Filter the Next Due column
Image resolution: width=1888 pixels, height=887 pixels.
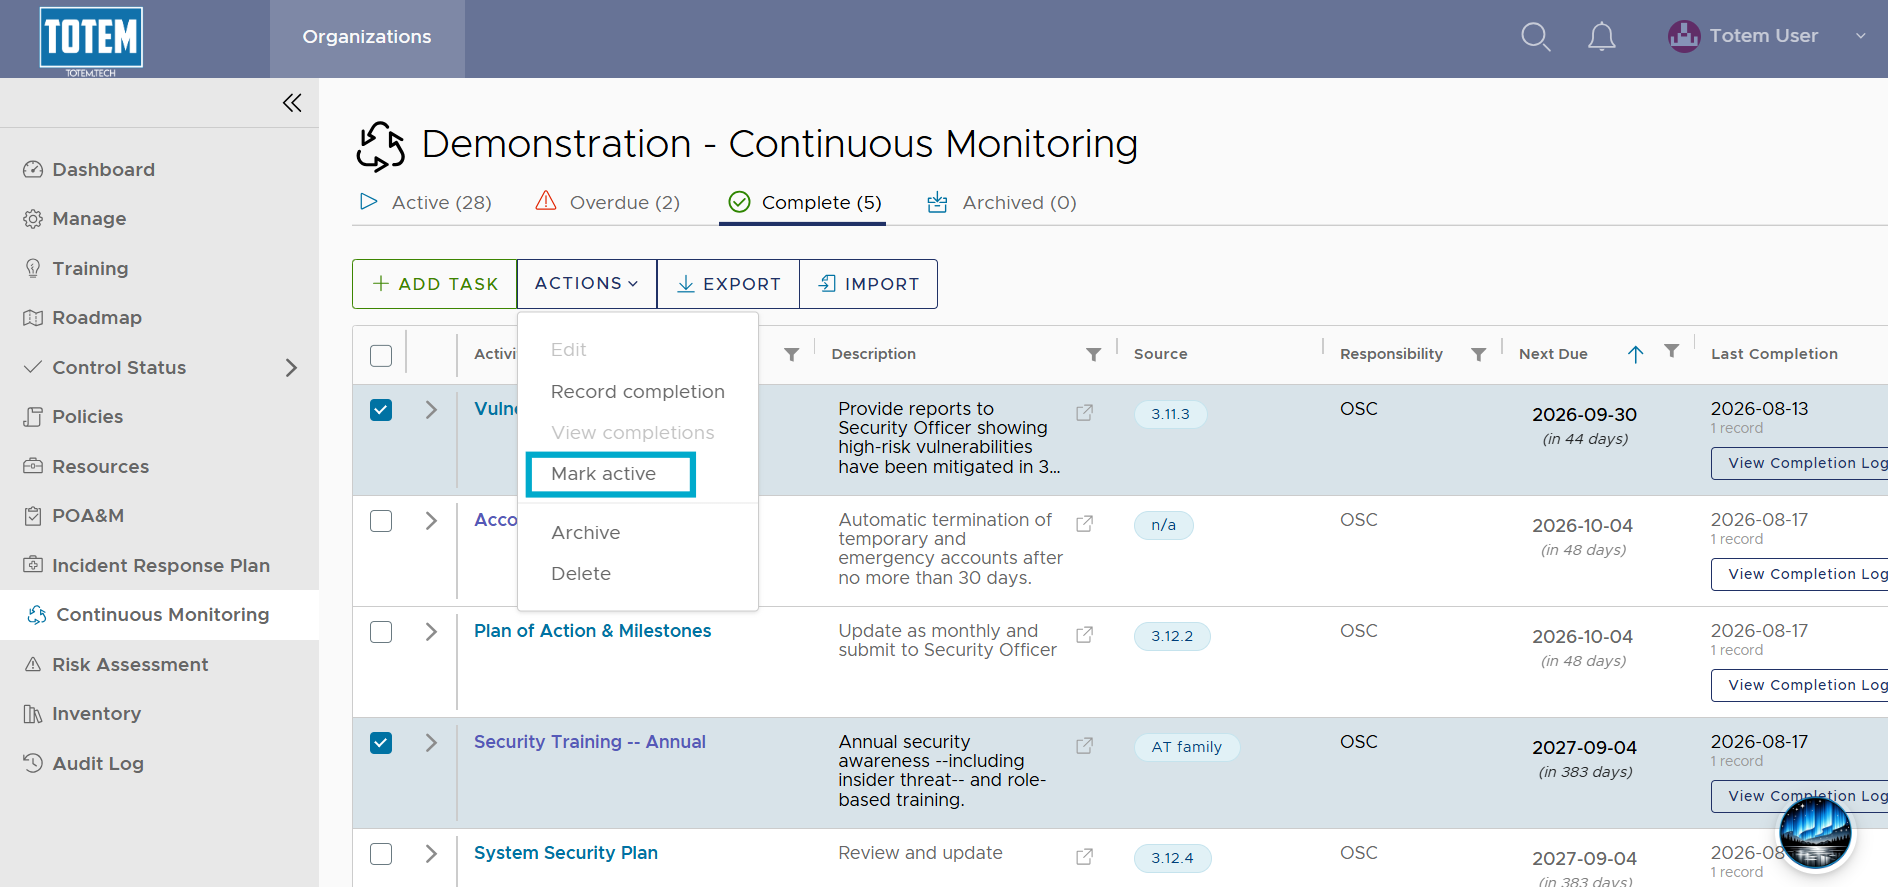click(x=1672, y=350)
